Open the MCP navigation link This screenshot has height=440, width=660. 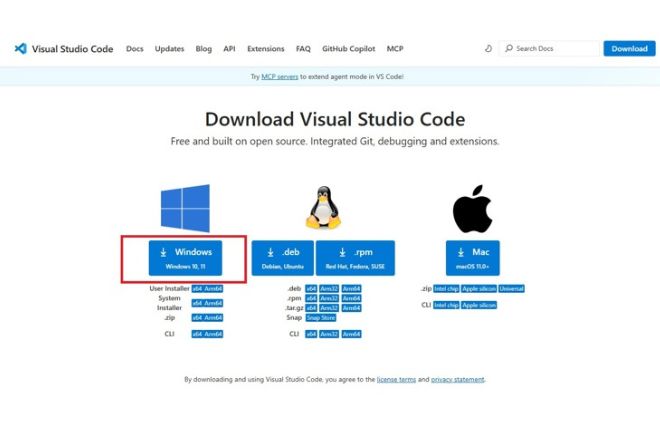395,48
